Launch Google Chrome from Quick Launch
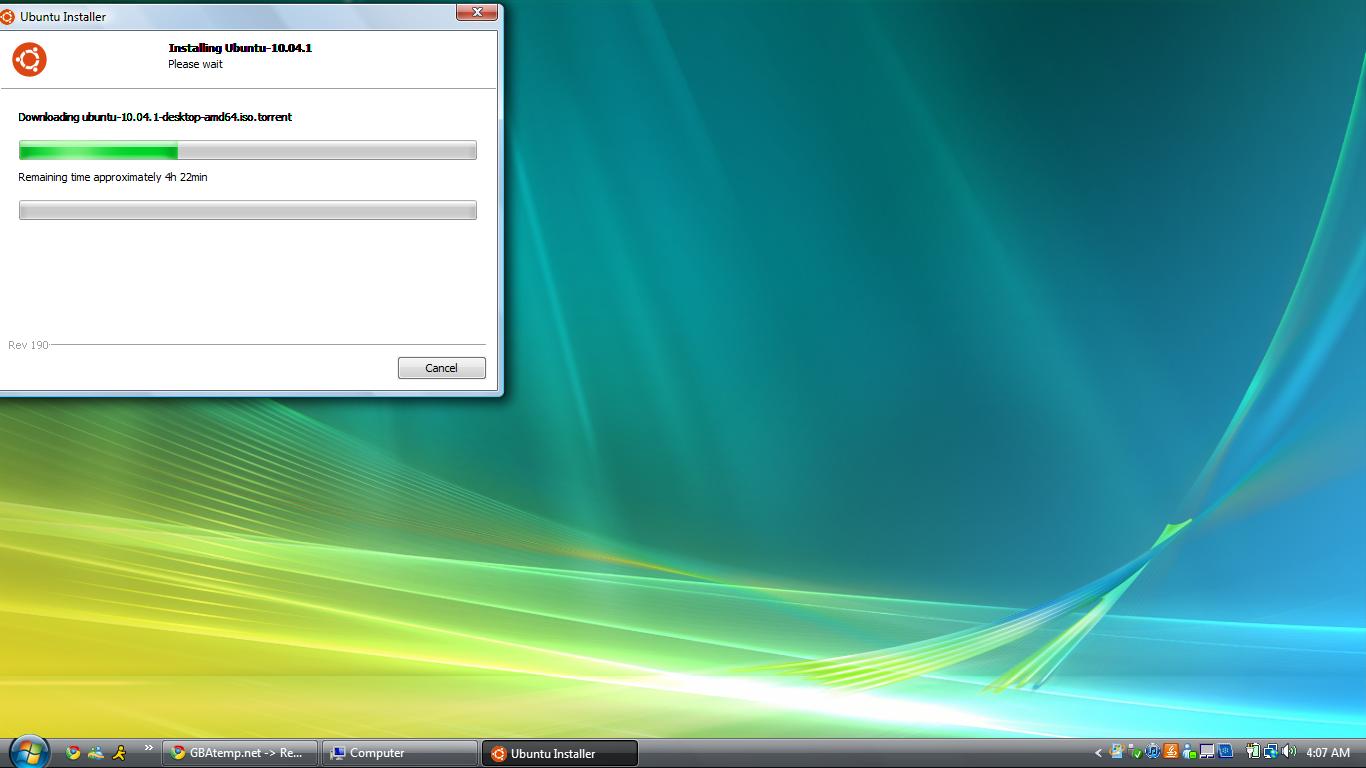The width and height of the screenshot is (1366, 768). coord(73,753)
